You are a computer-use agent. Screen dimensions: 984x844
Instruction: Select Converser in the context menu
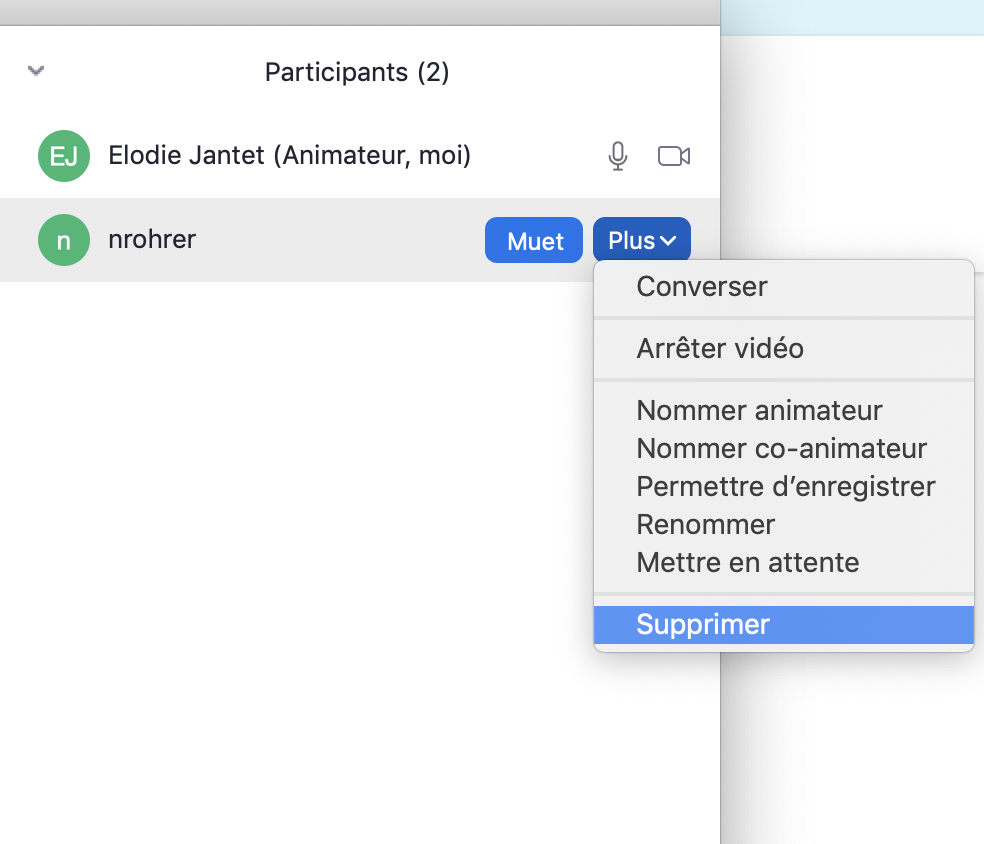[702, 287]
